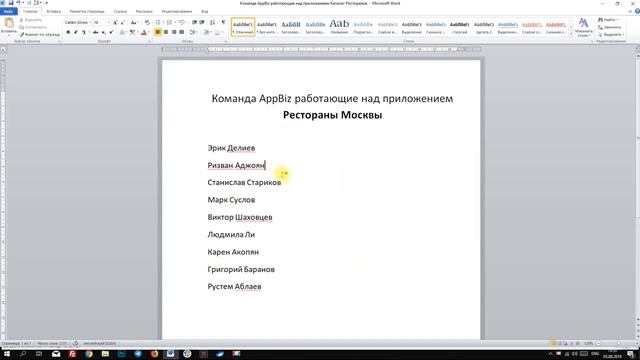Screen dimensions: 640x360
Task: Align text to the right
Action: coord(174,32)
